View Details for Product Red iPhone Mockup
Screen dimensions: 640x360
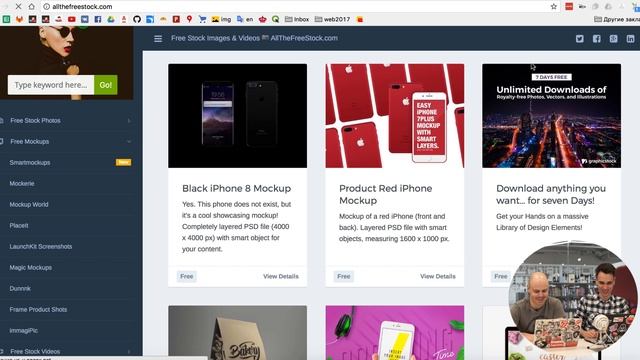click(438, 276)
